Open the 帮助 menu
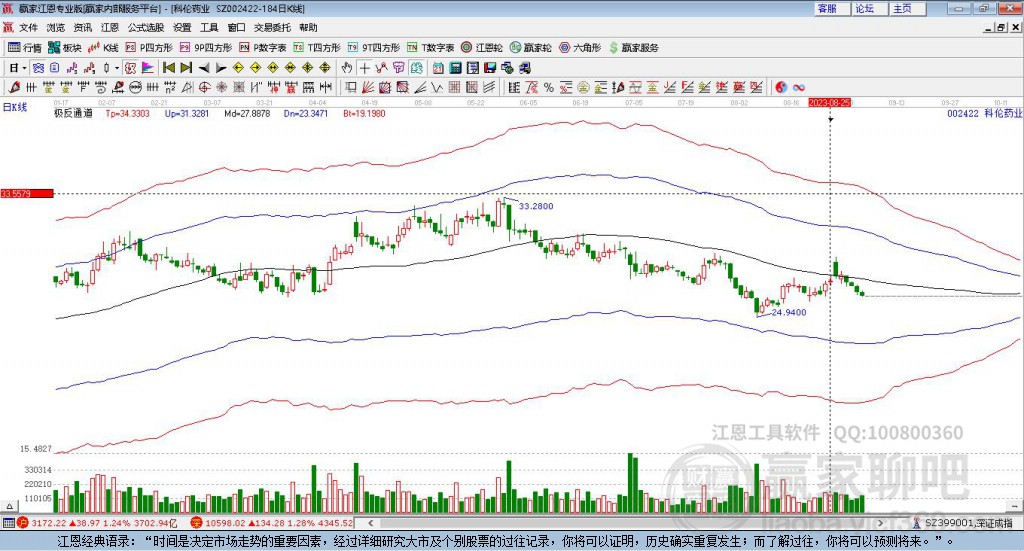This screenshot has width=1024, height=551. [308, 27]
